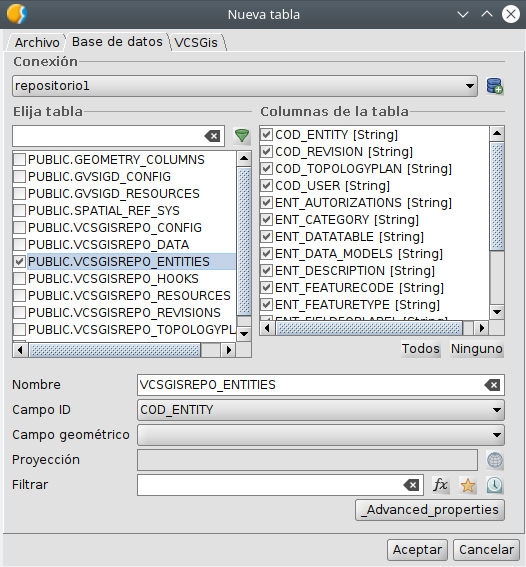Click the Ninguno button
Image resolution: width=526 pixels, height=567 pixels.
coord(476,349)
